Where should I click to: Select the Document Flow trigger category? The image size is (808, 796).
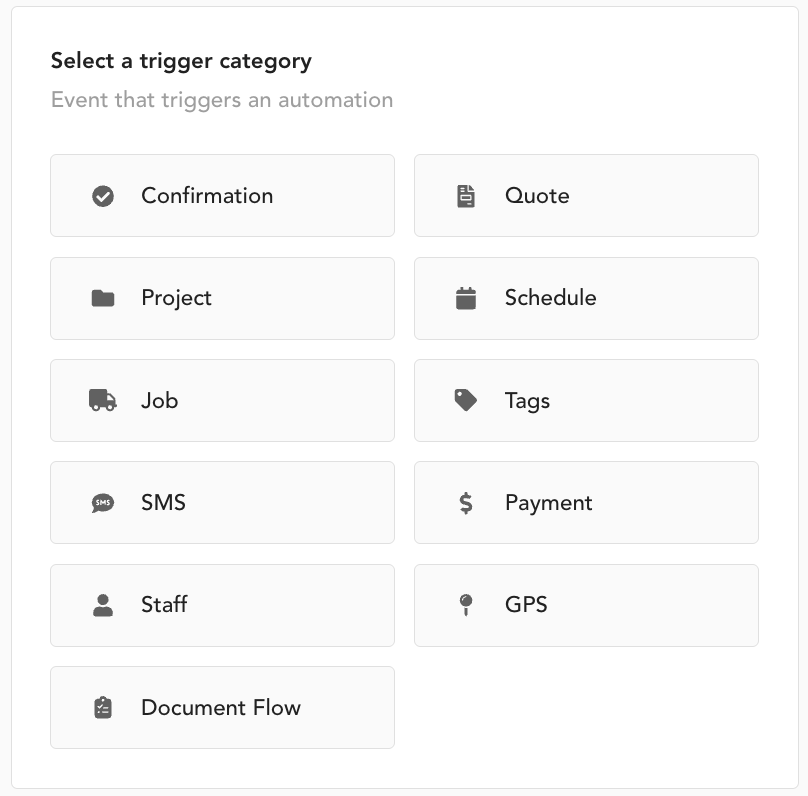(222, 708)
